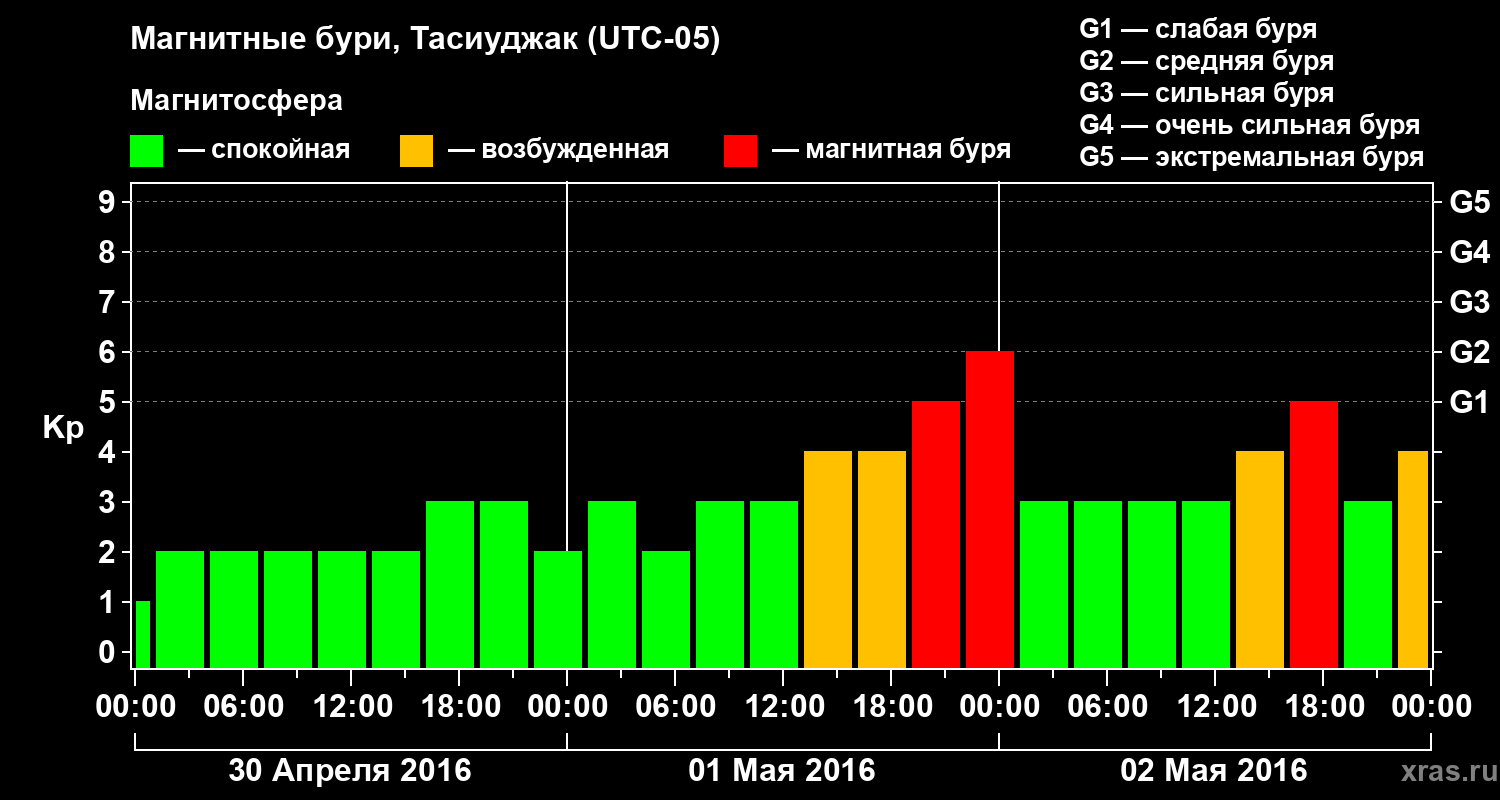Click the 'Магнитосфера' heading

coord(236,101)
